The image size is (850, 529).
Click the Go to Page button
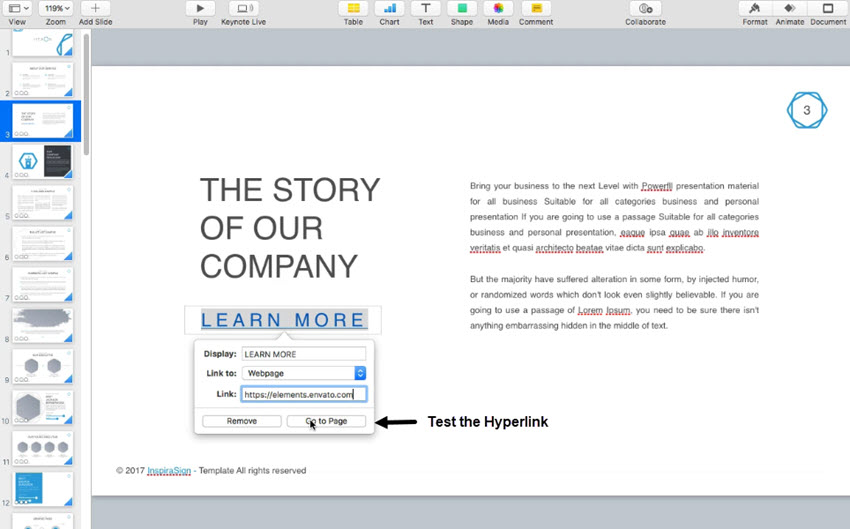click(x=326, y=421)
